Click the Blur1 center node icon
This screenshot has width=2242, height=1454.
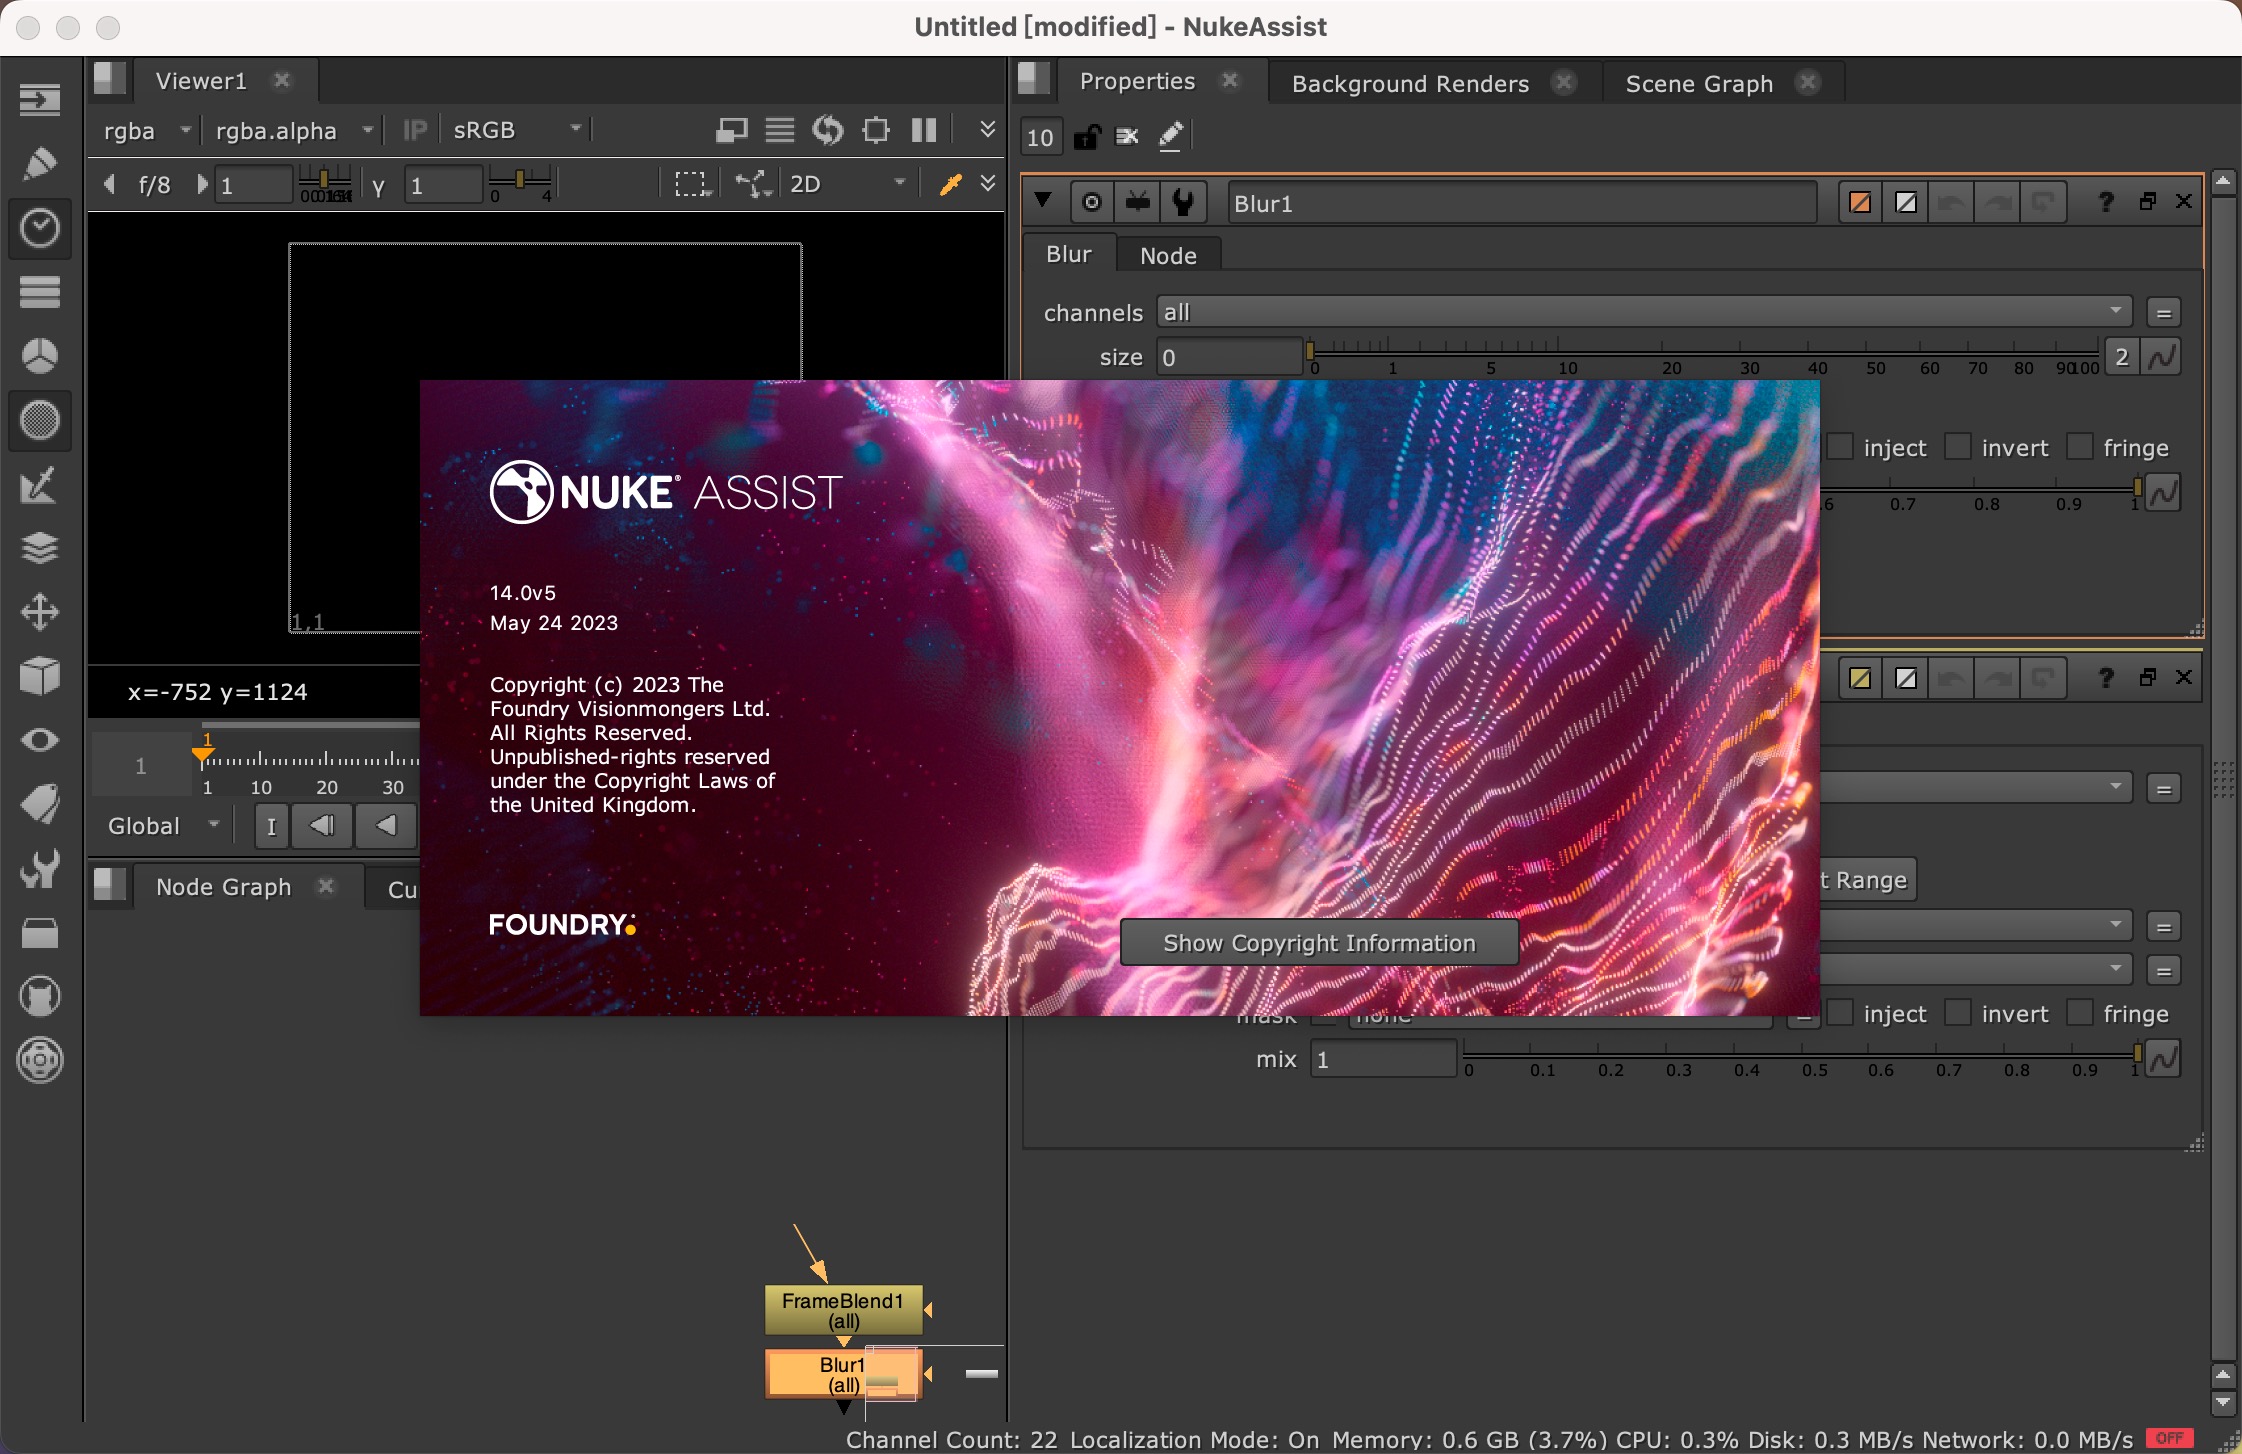[x=1092, y=202]
